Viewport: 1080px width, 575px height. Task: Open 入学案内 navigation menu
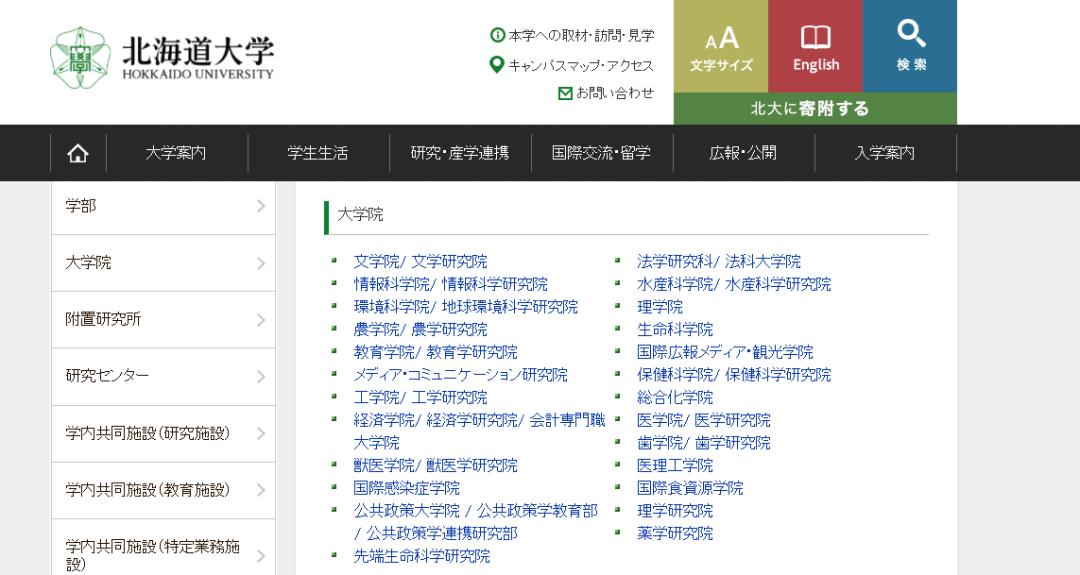(x=885, y=153)
